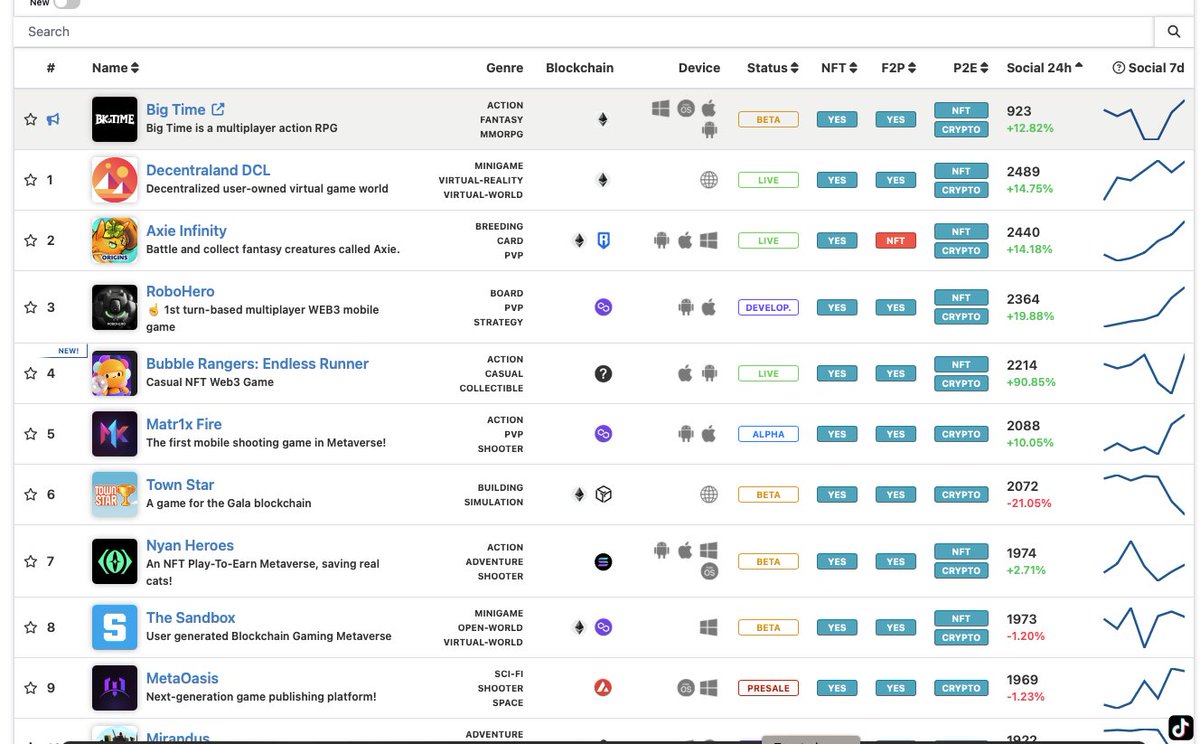Click Town Star logo thumbnail
This screenshot has height=744, width=1200.
coord(115,494)
